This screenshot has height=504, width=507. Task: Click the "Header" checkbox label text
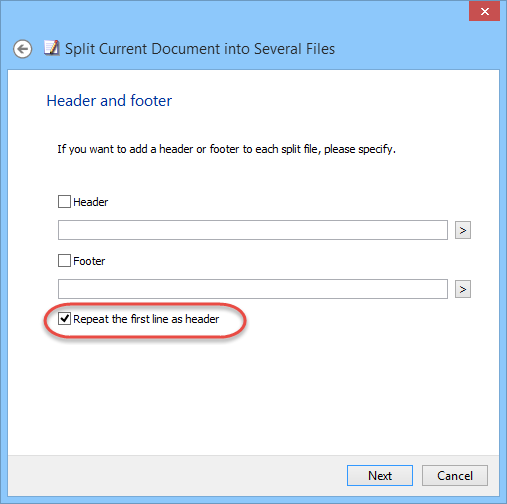91,202
